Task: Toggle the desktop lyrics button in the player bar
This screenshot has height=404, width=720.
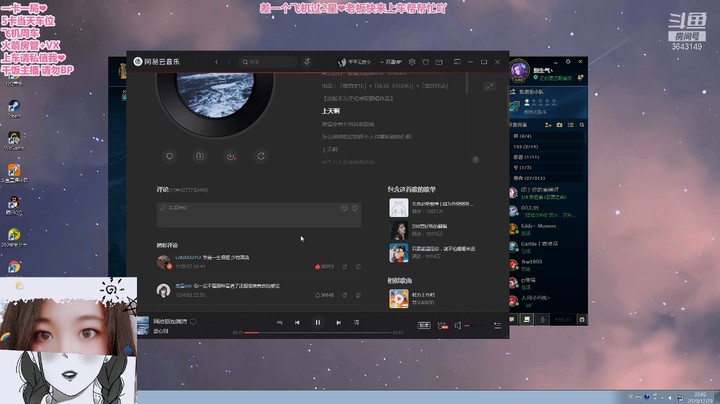Action: (x=356, y=322)
